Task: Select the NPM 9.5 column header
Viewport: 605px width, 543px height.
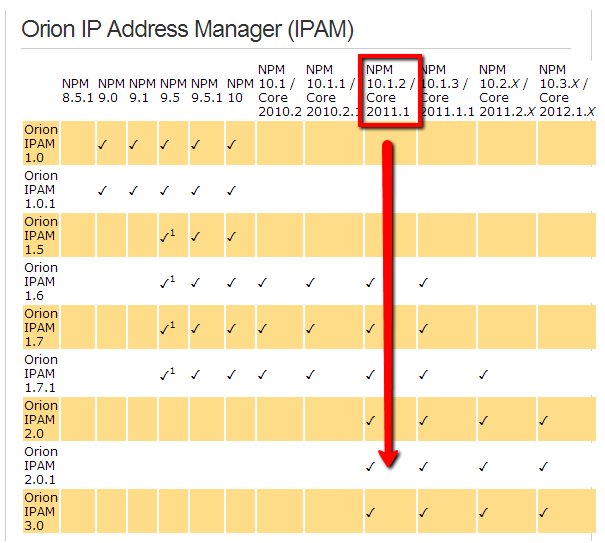Action: coord(173,91)
